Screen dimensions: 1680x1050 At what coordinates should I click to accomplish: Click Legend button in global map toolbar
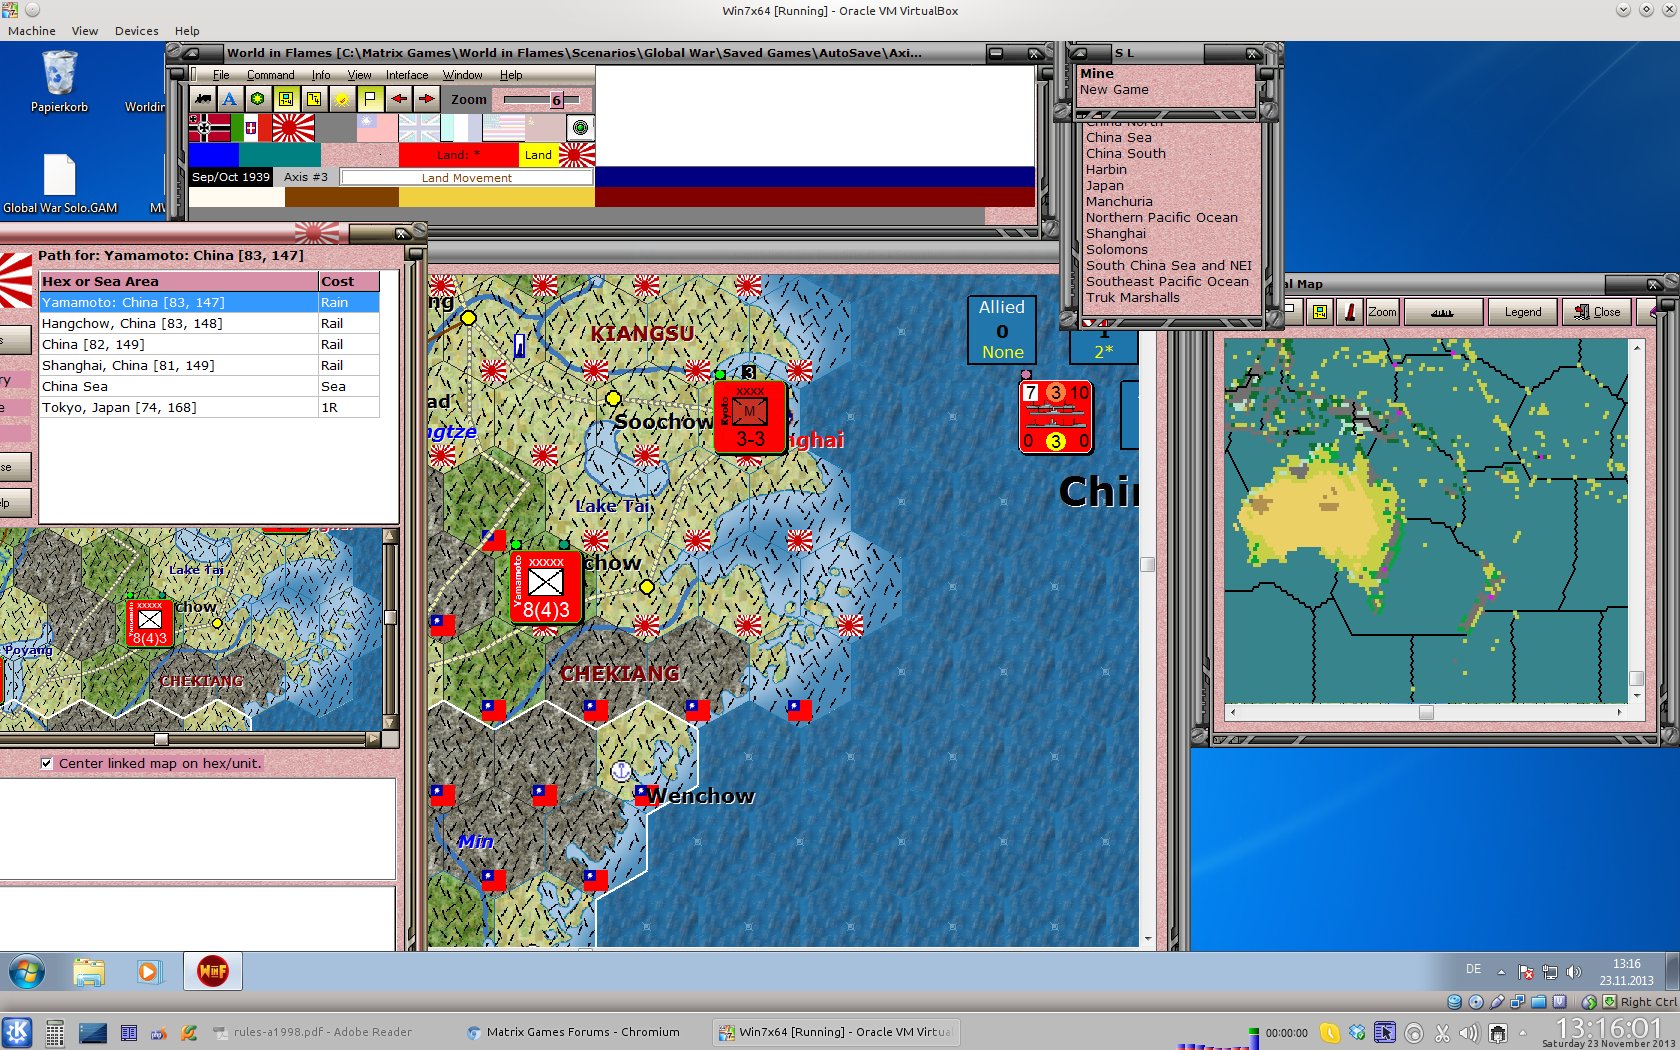point(1523,312)
